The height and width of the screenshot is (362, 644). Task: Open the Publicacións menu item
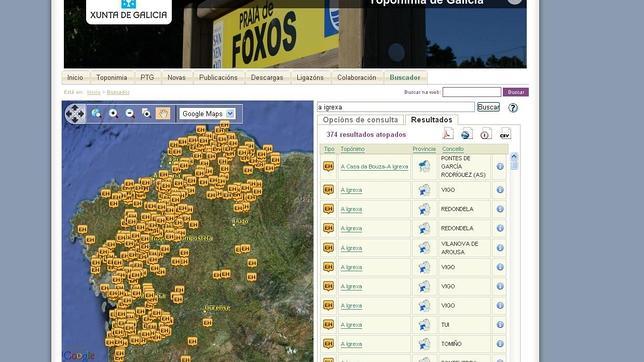pyautogui.click(x=218, y=78)
